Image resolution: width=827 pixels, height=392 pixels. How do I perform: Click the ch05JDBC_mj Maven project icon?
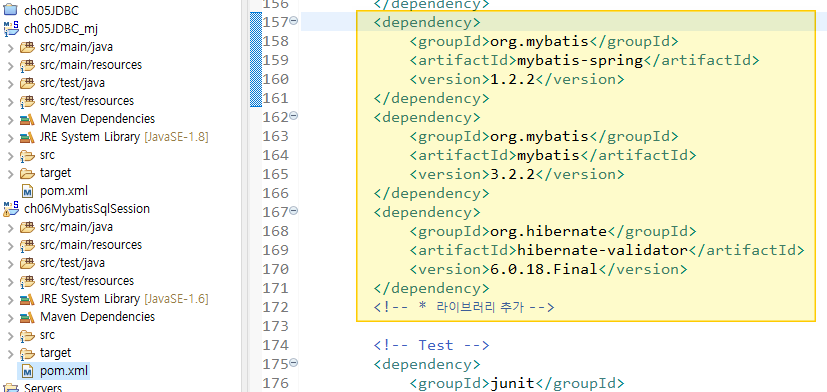pyautogui.click(x=11, y=28)
